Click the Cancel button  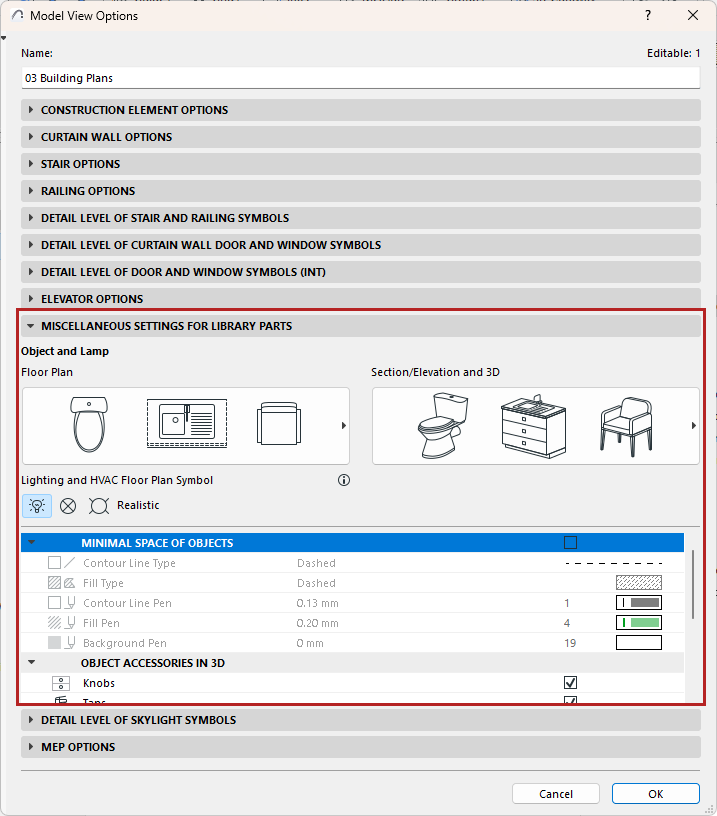(556, 794)
